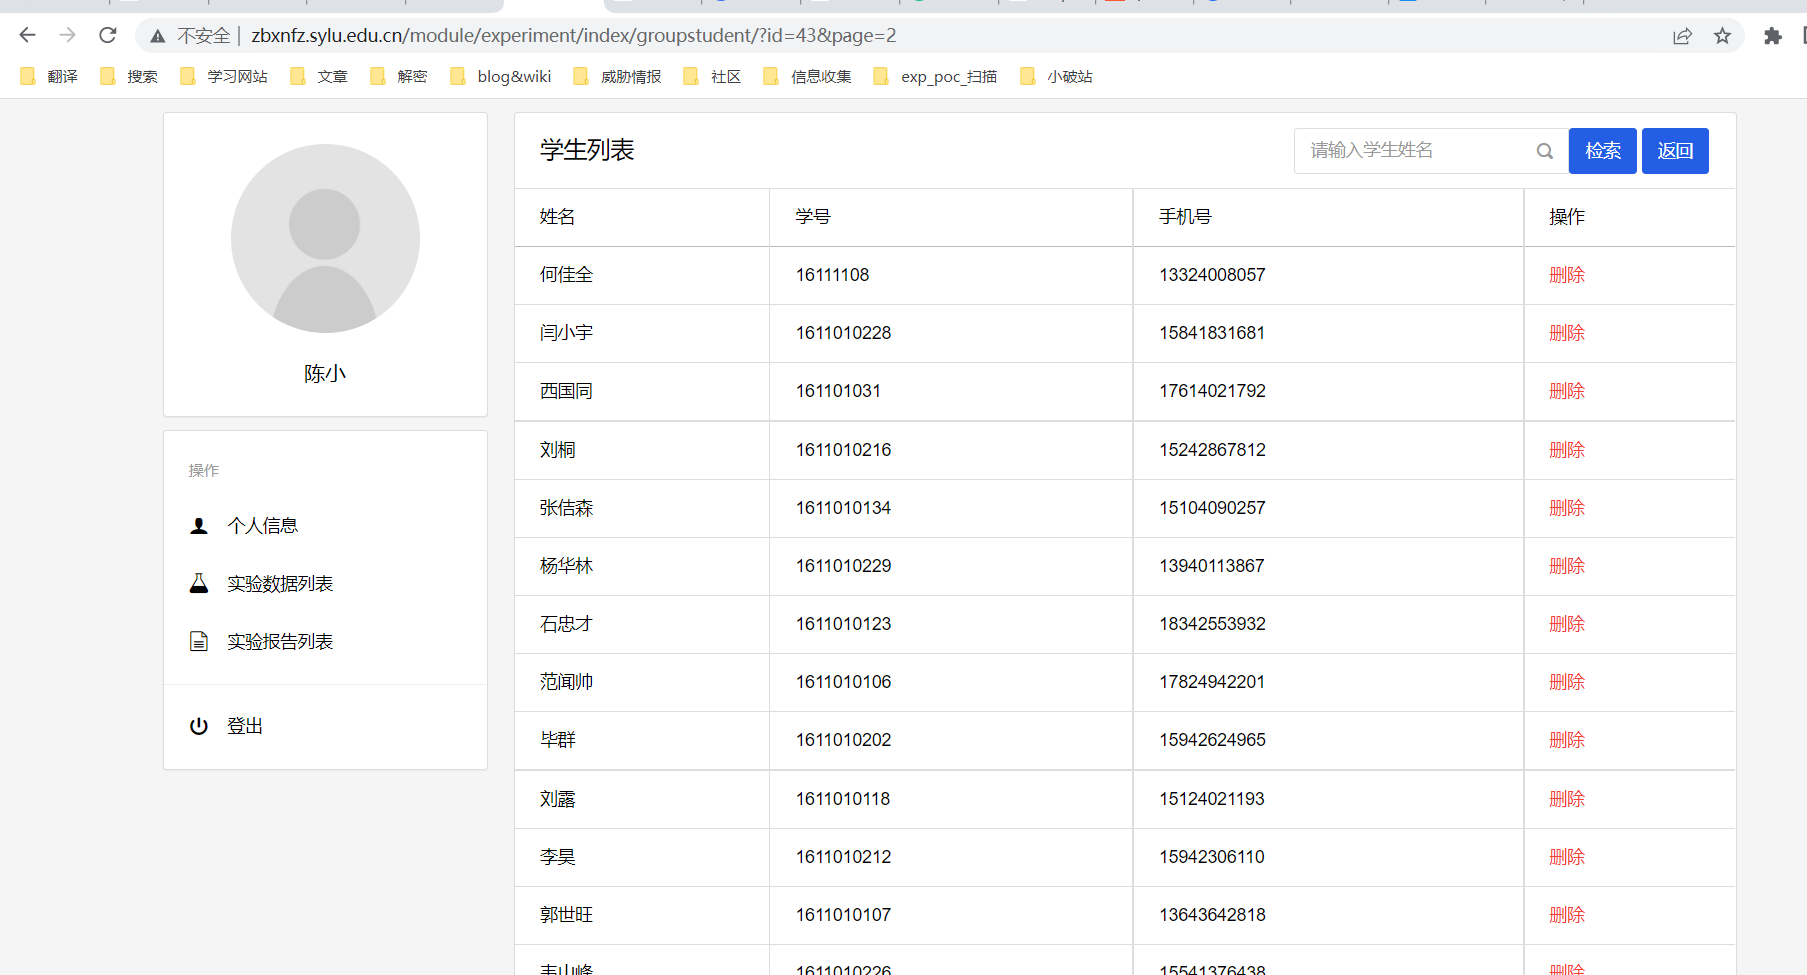Screen dimensions: 1807x975
Task: Select student ID 161101031
Action: pos(838,391)
